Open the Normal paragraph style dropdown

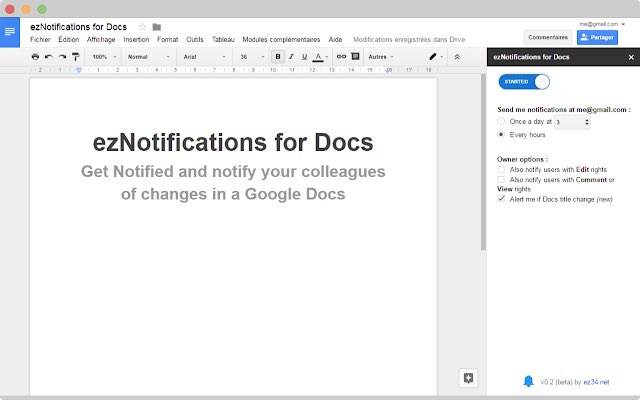[148, 57]
